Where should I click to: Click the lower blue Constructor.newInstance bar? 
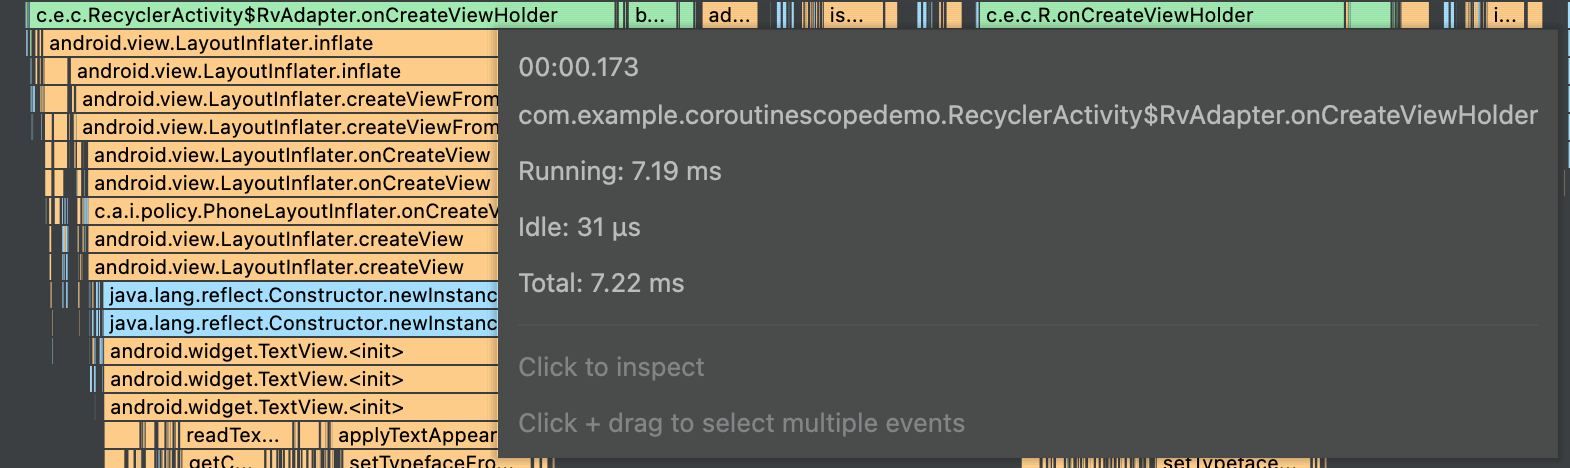click(x=302, y=323)
